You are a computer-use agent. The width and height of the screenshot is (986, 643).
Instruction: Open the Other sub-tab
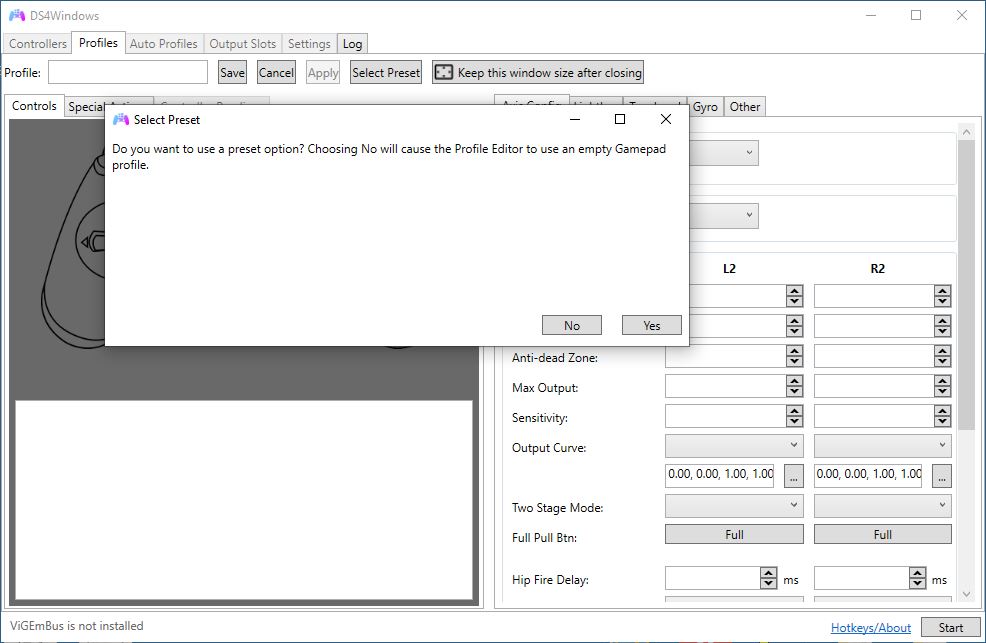pos(745,107)
